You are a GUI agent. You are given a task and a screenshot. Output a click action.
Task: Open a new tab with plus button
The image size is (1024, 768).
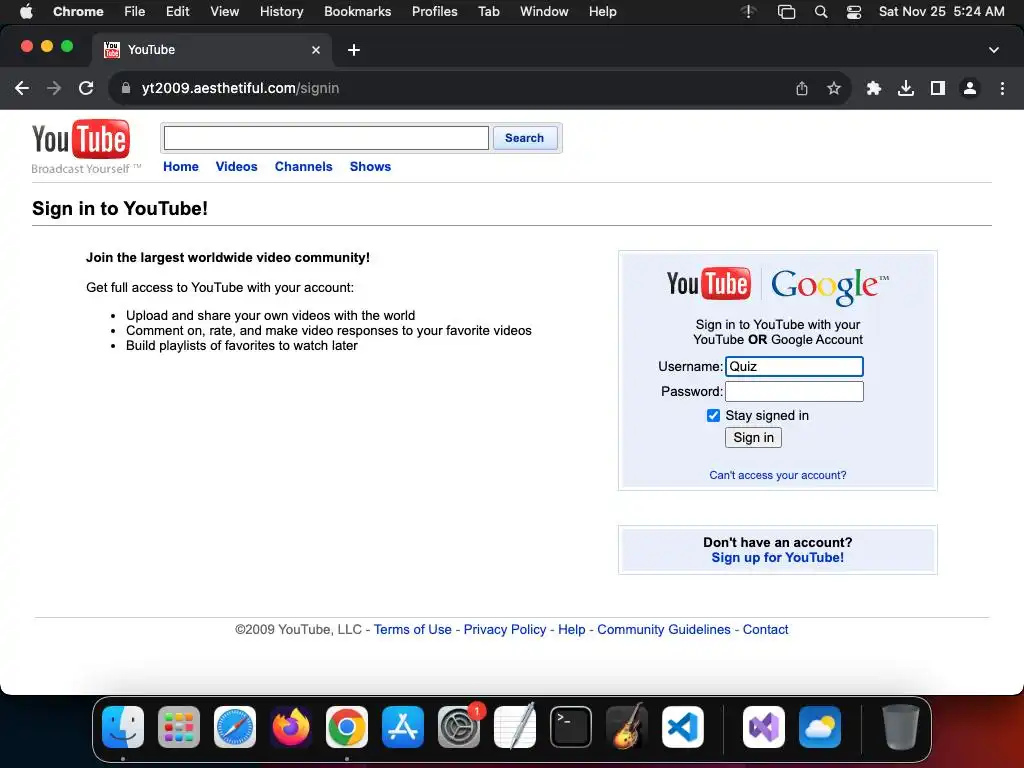pos(353,50)
